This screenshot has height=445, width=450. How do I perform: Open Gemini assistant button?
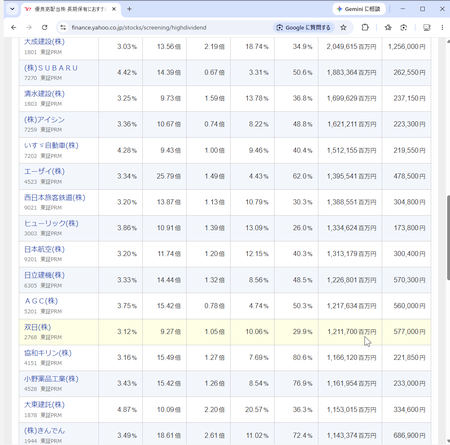[359, 9]
